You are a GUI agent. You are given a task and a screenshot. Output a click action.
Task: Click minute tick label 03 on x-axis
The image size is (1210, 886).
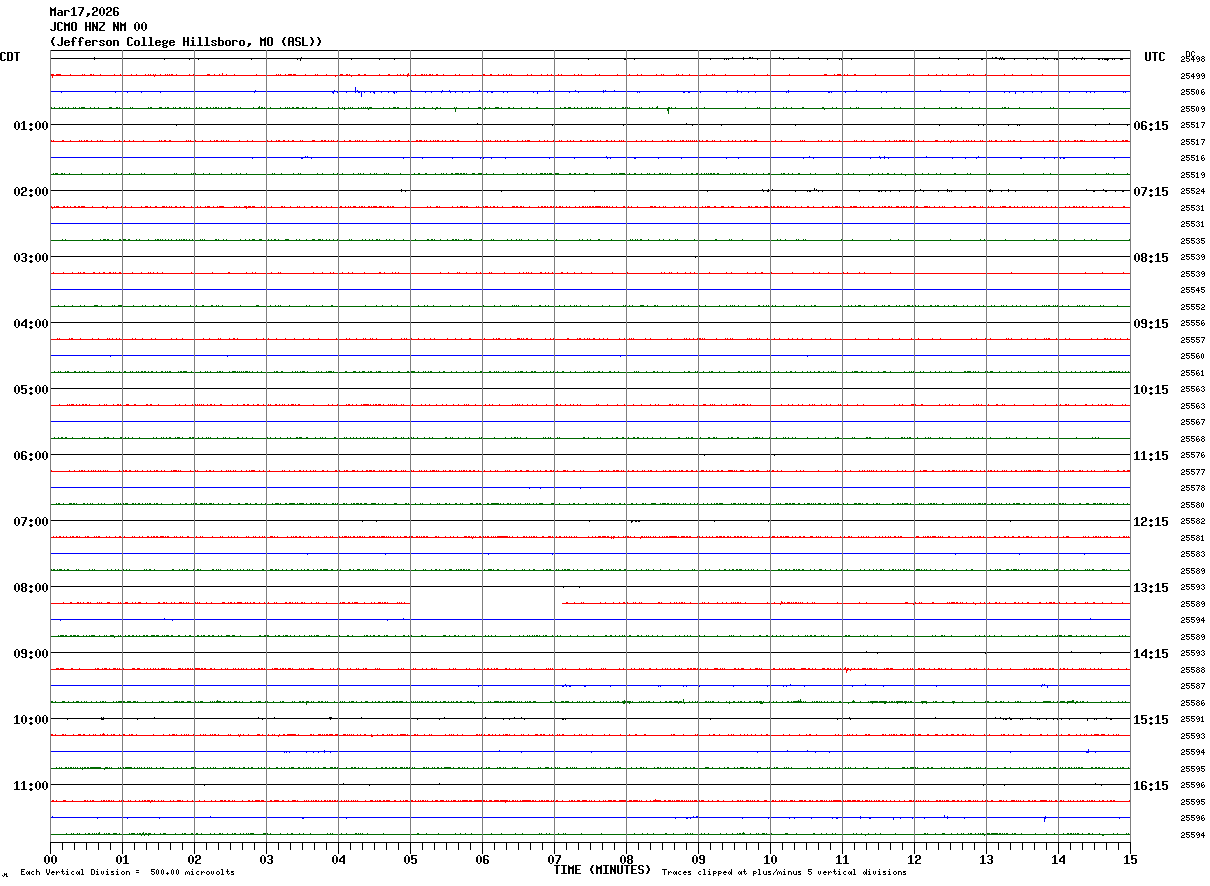[x=266, y=859]
